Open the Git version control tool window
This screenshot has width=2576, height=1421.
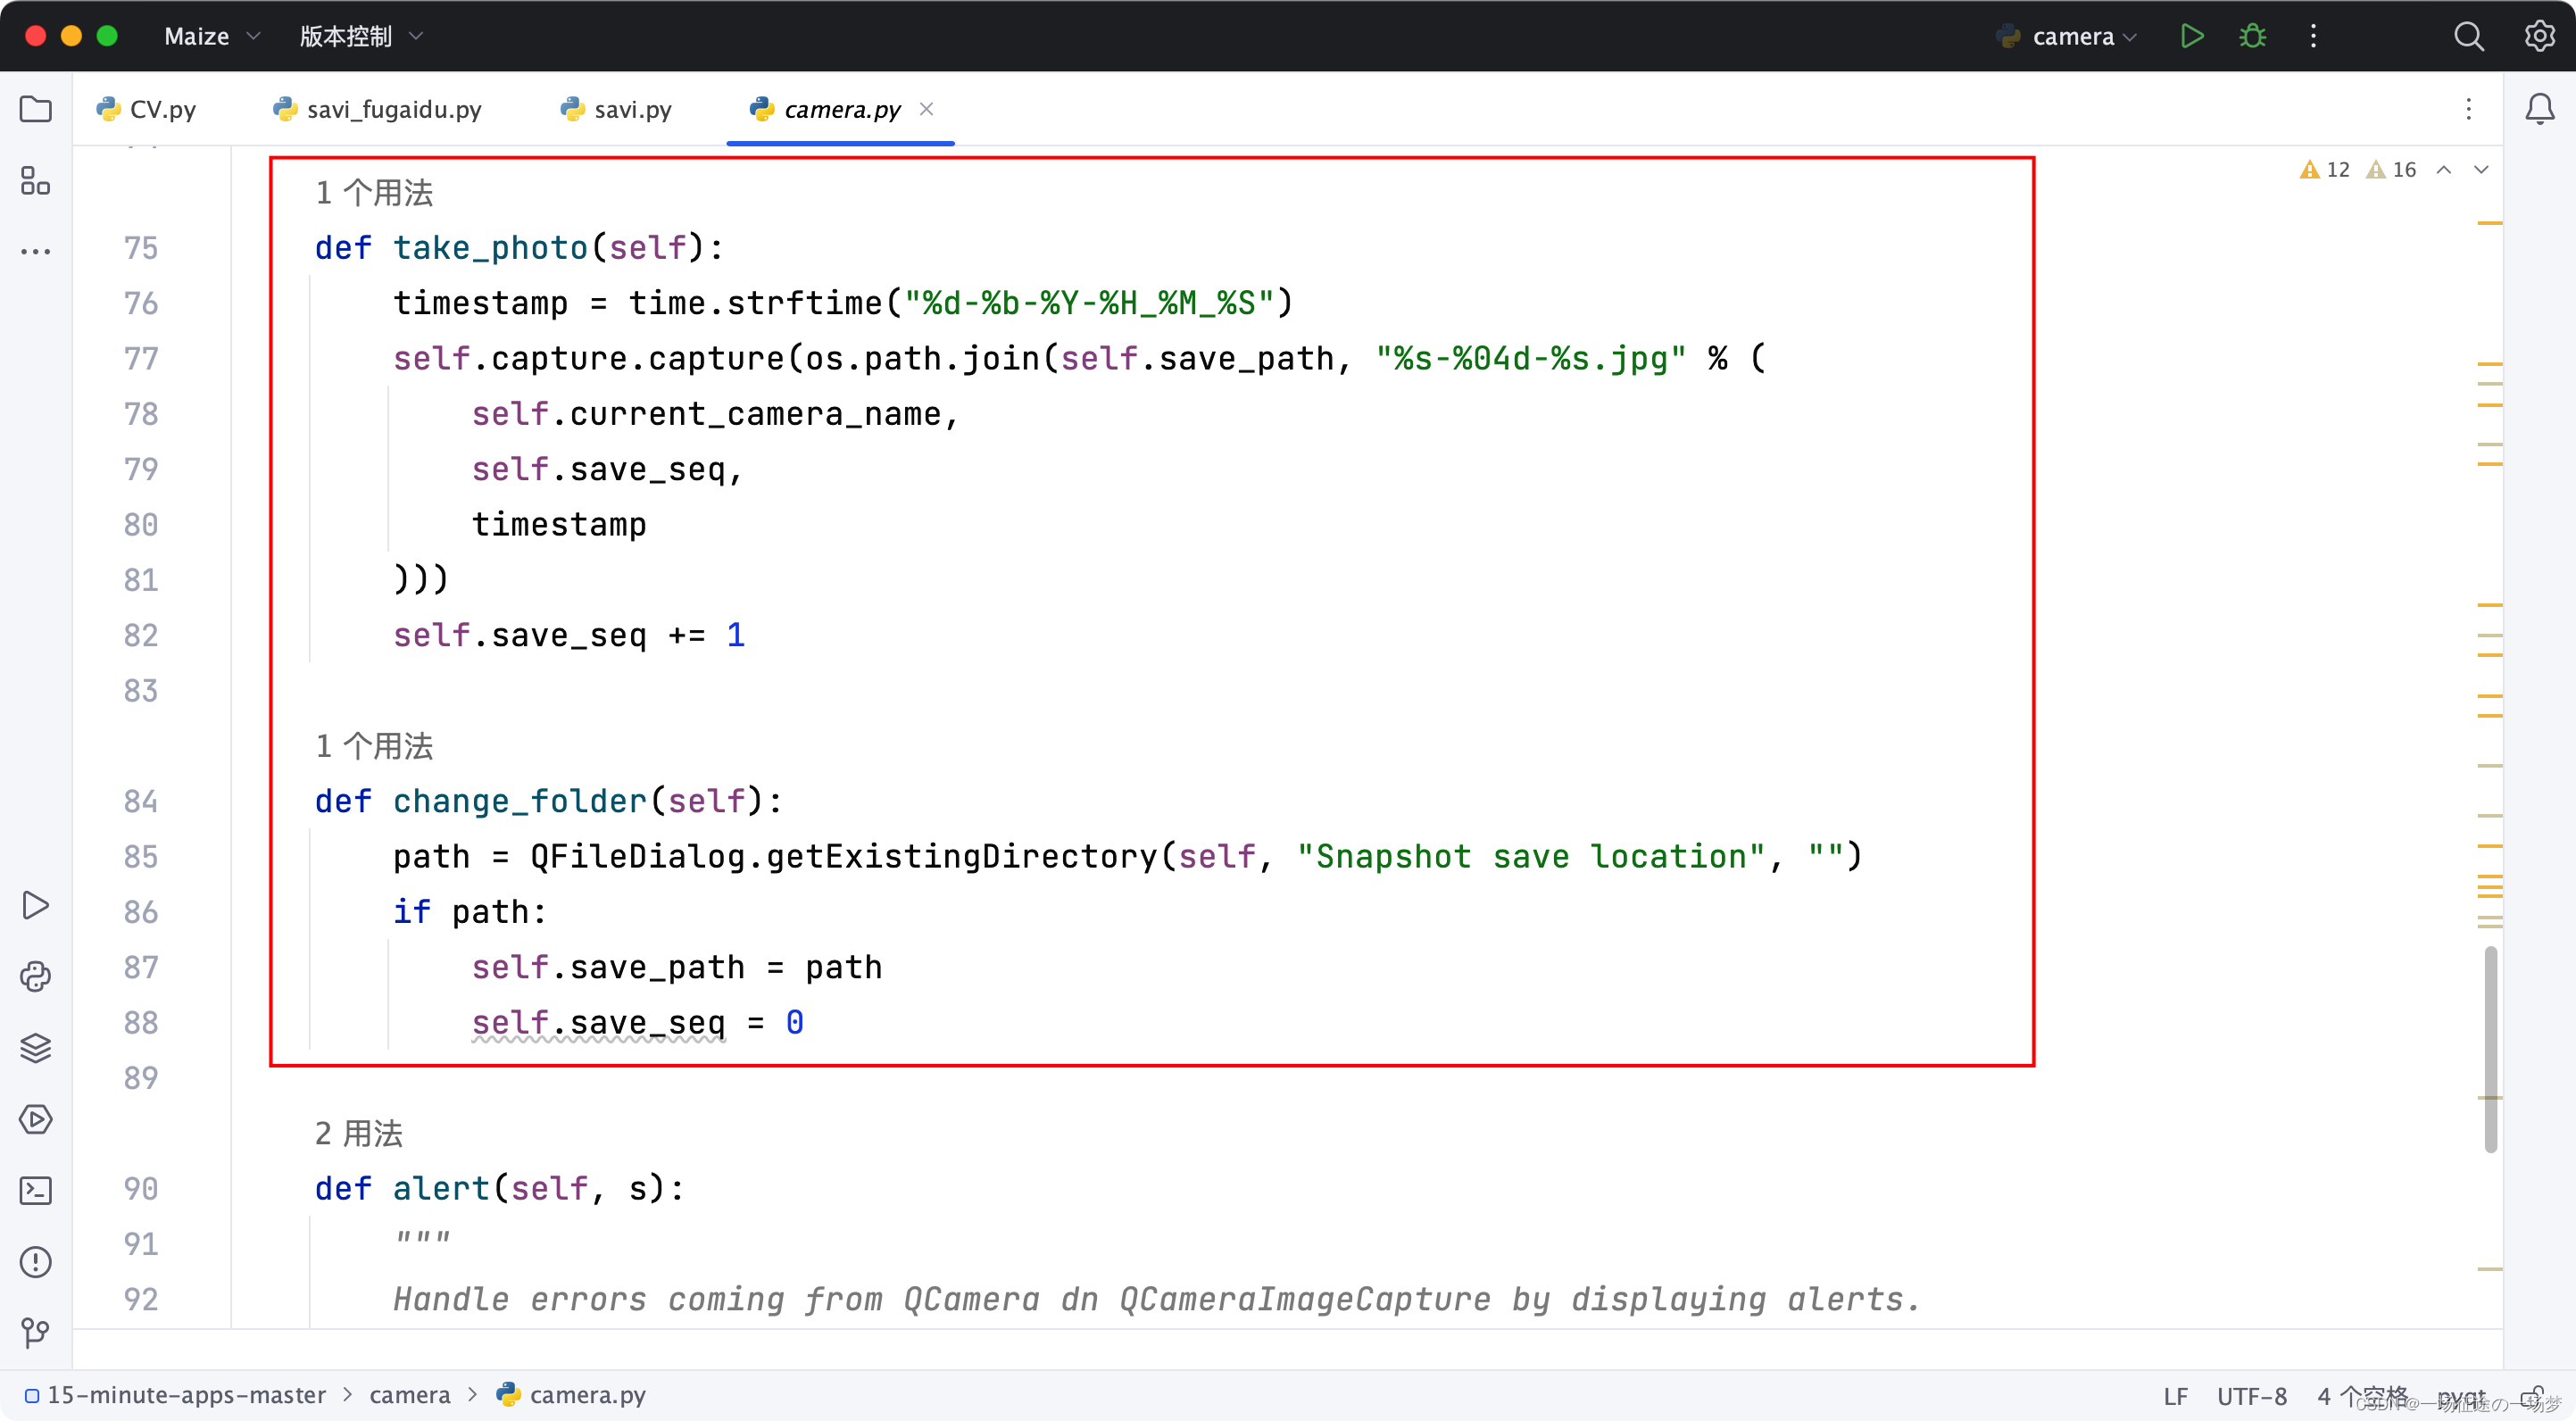pyautogui.click(x=36, y=1332)
